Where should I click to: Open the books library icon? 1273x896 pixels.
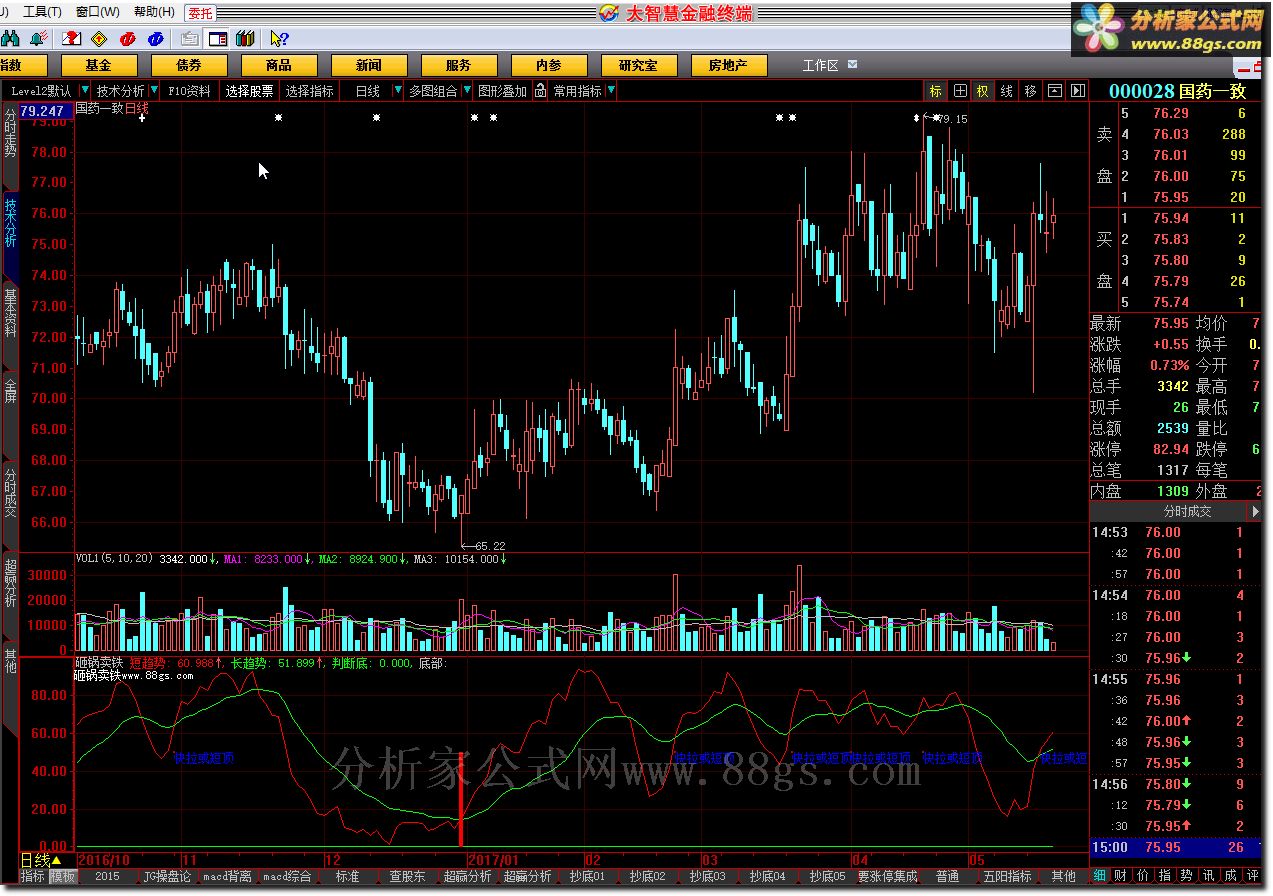click(x=245, y=39)
